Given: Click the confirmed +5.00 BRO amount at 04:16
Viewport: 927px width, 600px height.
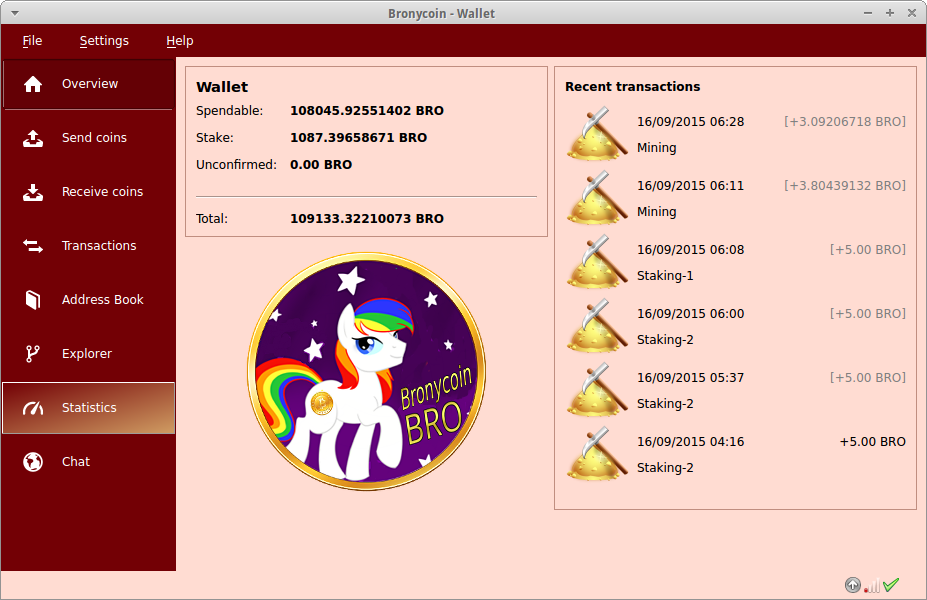Looking at the screenshot, I should click(x=873, y=442).
